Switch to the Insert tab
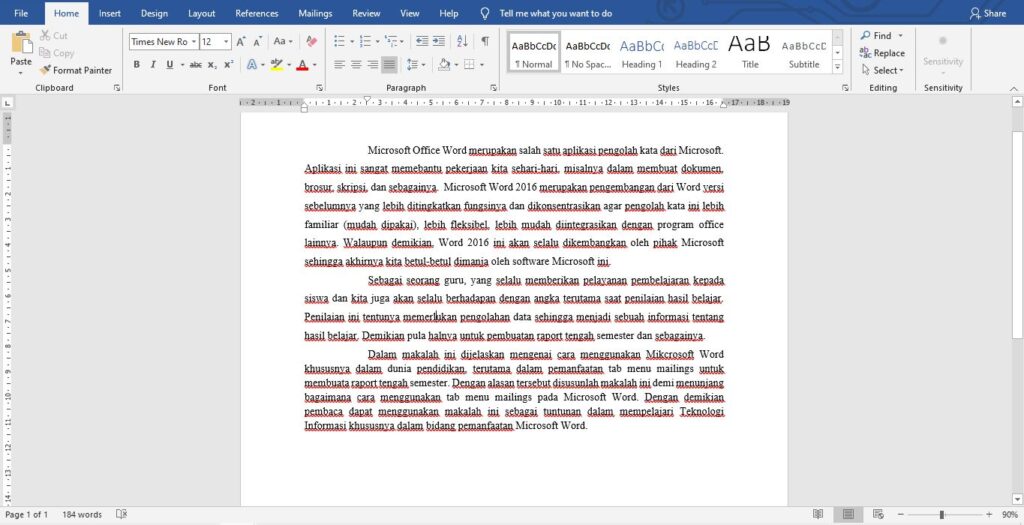This screenshot has height=525, width=1024. [110, 13]
